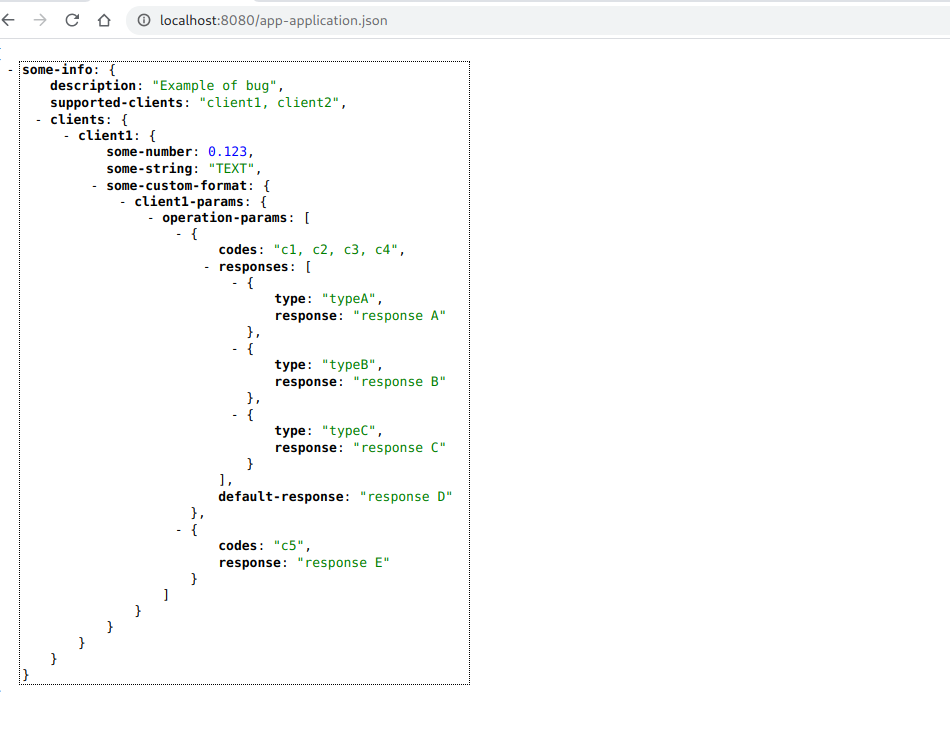The image size is (950, 752).
Task: Select the "TEXT" string value
Action: (231, 169)
